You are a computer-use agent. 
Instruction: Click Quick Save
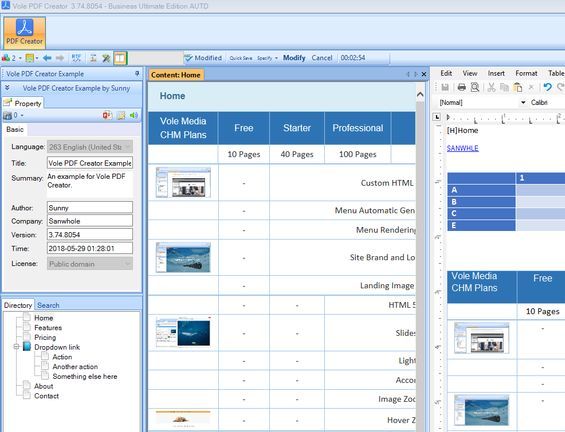pos(241,58)
